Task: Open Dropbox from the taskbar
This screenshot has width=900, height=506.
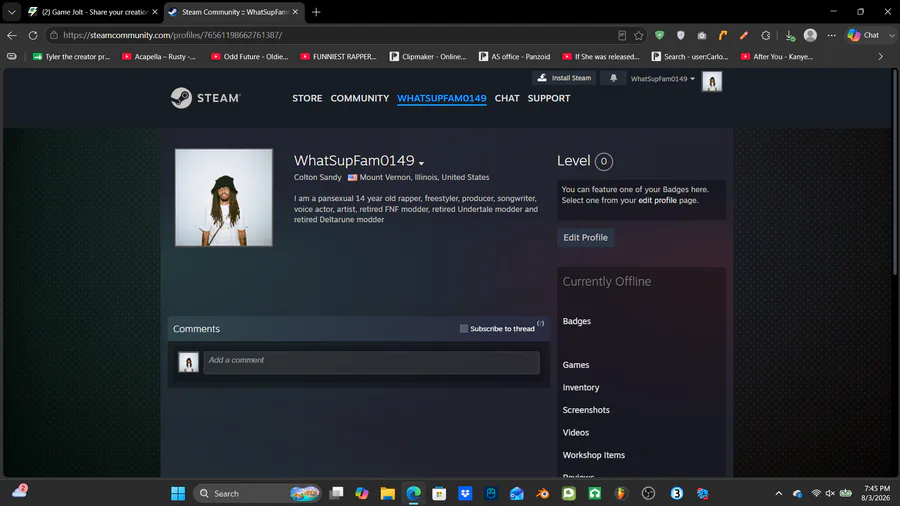Action: [465, 493]
